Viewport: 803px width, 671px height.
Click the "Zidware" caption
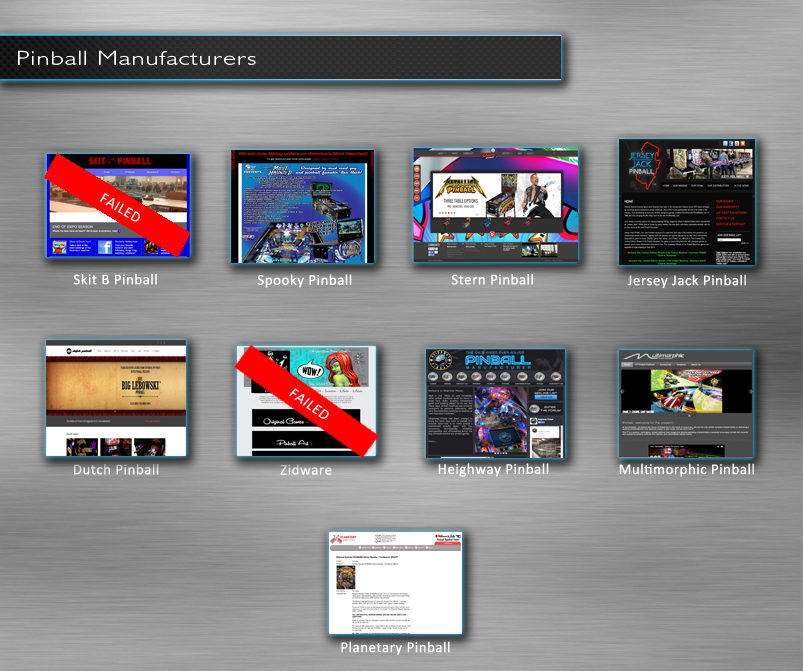tap(306, 470)
